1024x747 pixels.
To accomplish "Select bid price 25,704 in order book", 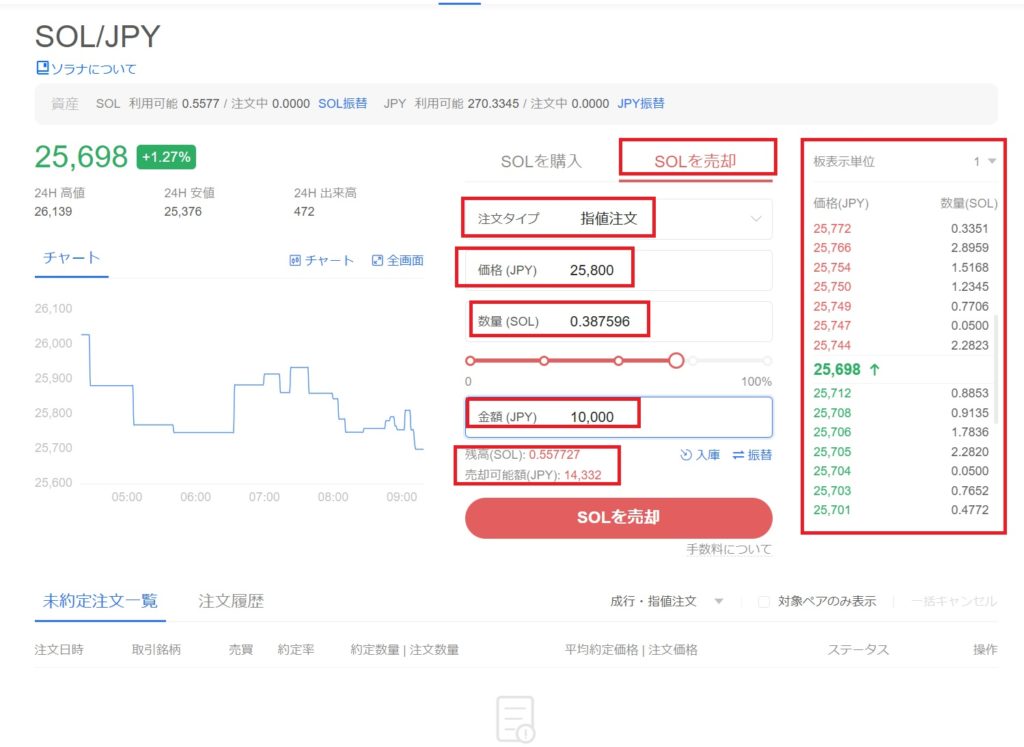I will point(832,471).
